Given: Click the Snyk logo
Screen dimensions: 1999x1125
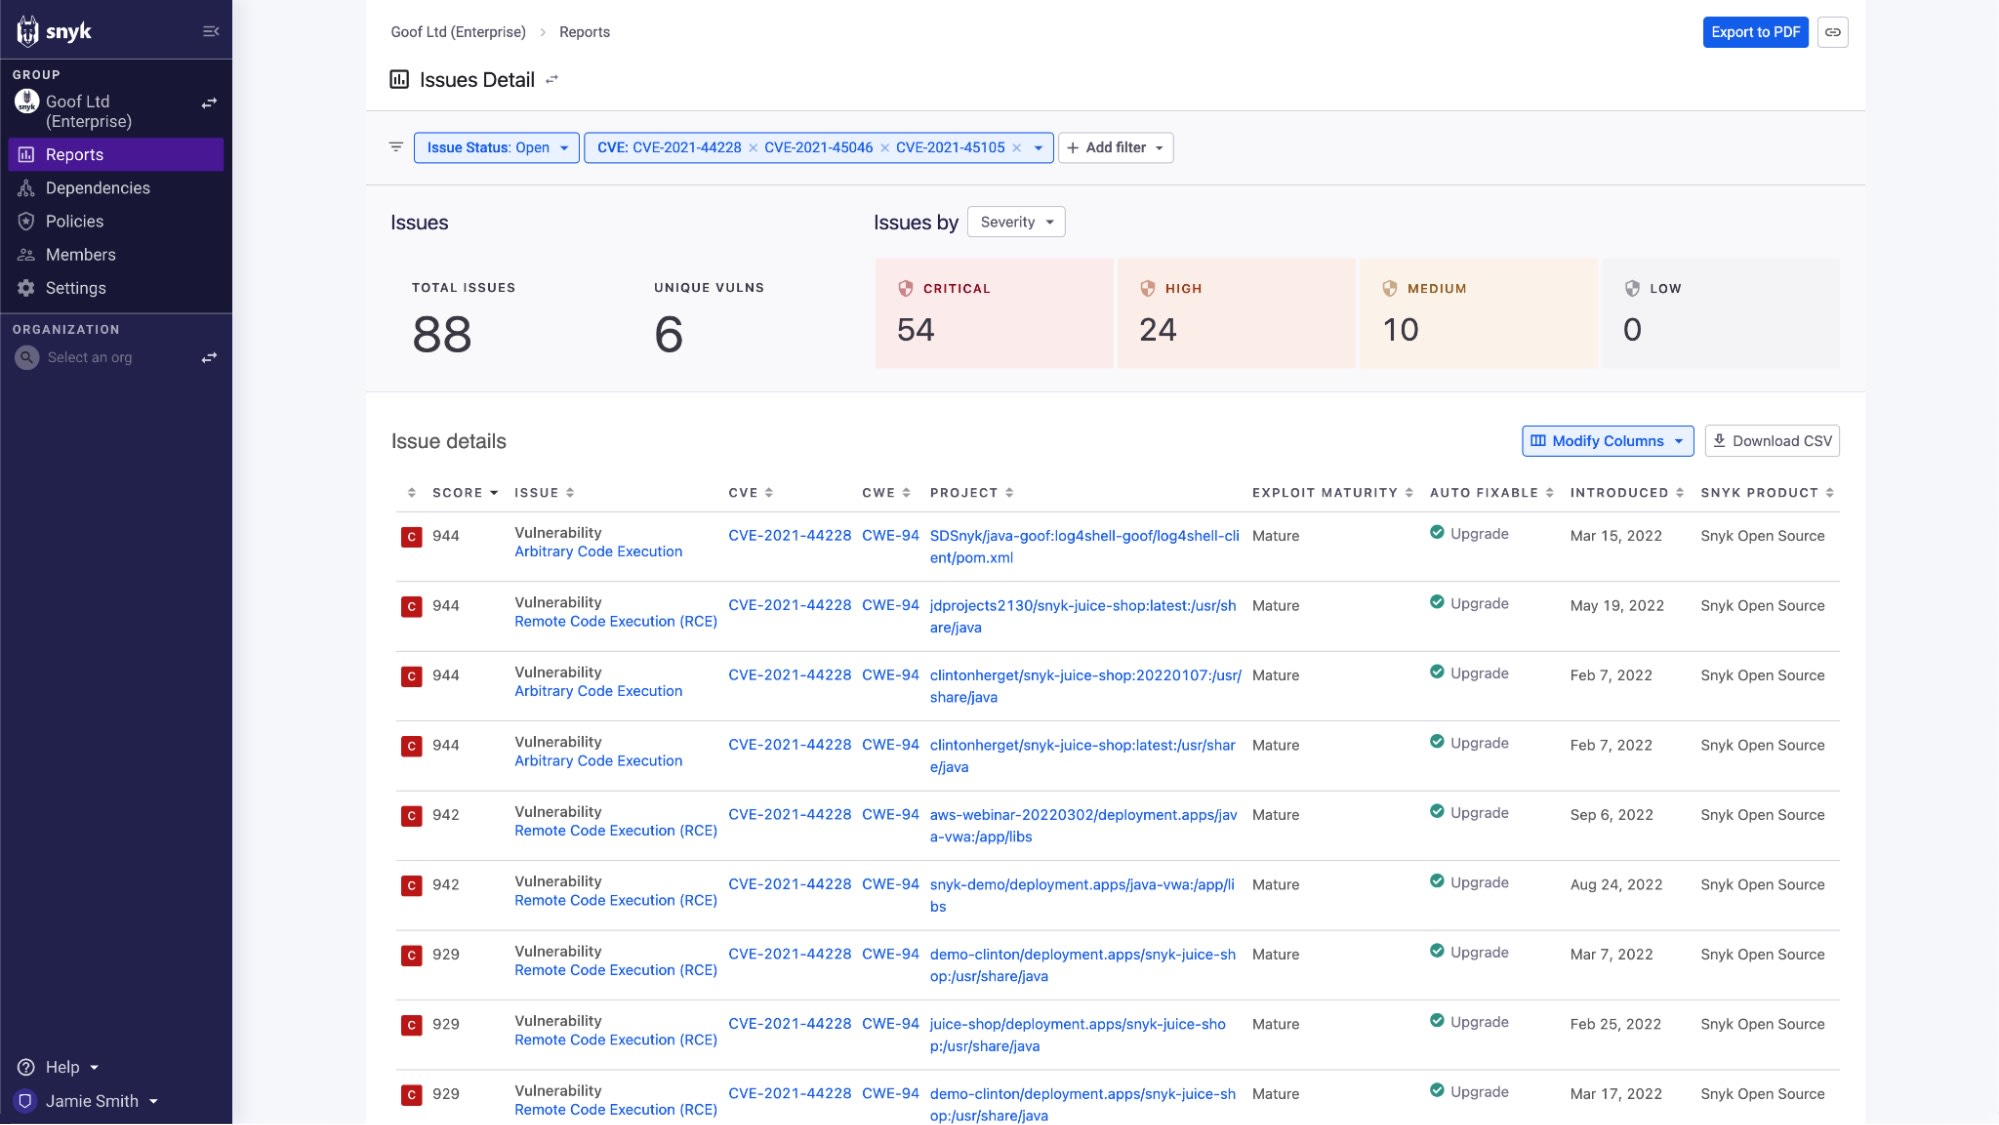Looking at the screenshot, I should point(55,32).
